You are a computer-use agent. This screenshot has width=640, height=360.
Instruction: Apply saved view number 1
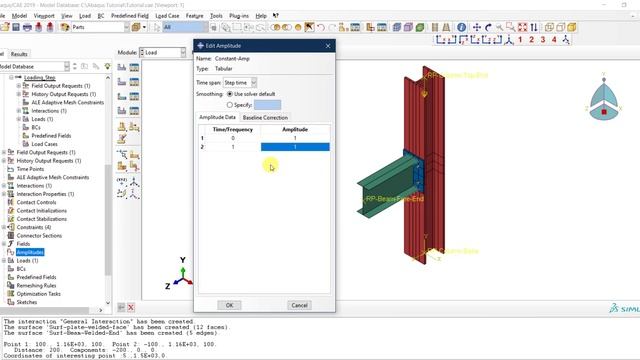coord(520,40)
